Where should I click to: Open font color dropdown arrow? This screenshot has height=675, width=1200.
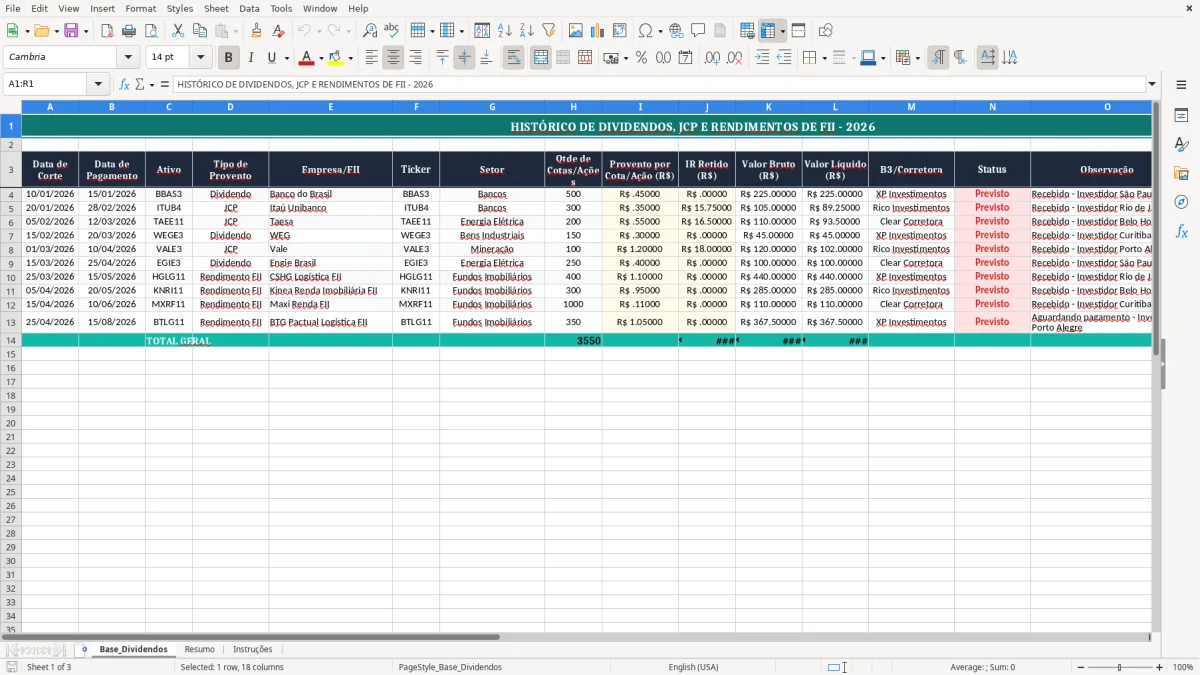pyautogui.click(x=320, y=58)
